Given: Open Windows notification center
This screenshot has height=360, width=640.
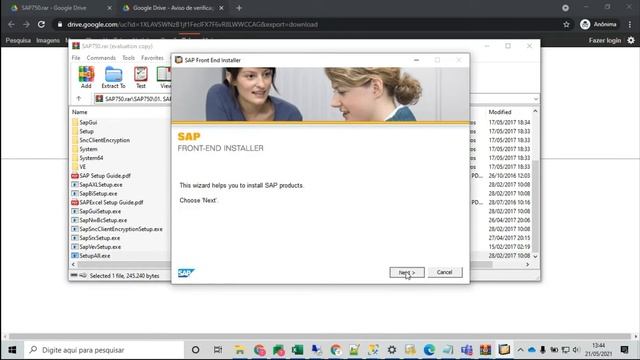Looking at the screenshot, I should coord(624,350).
